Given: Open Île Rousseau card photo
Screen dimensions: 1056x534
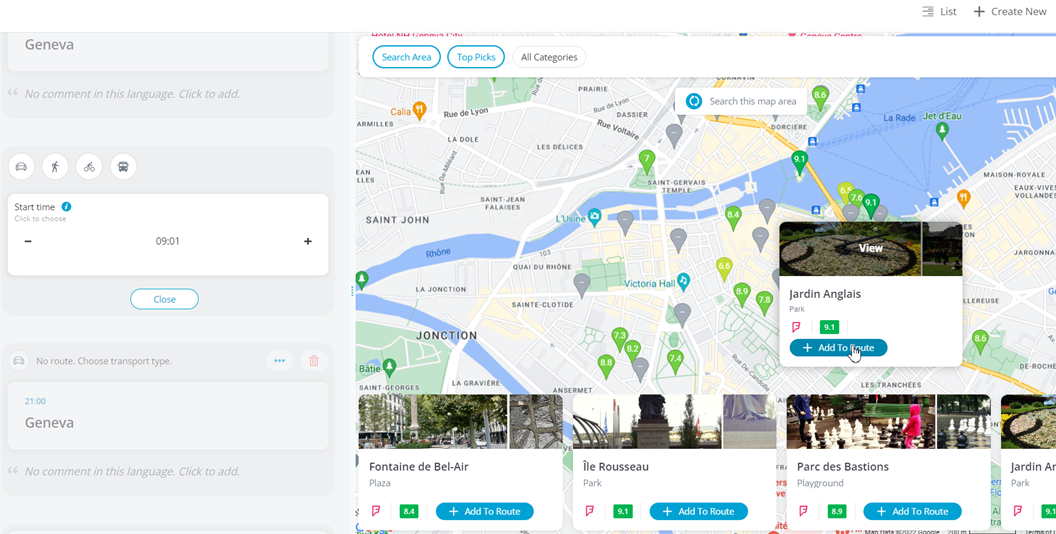Looking at the screenshot, I should tap(647, 422).
